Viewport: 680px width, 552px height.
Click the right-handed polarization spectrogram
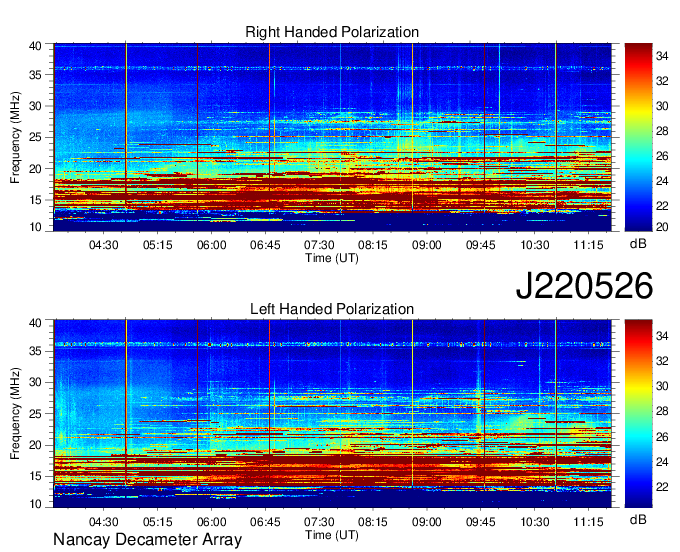point(333,137)
